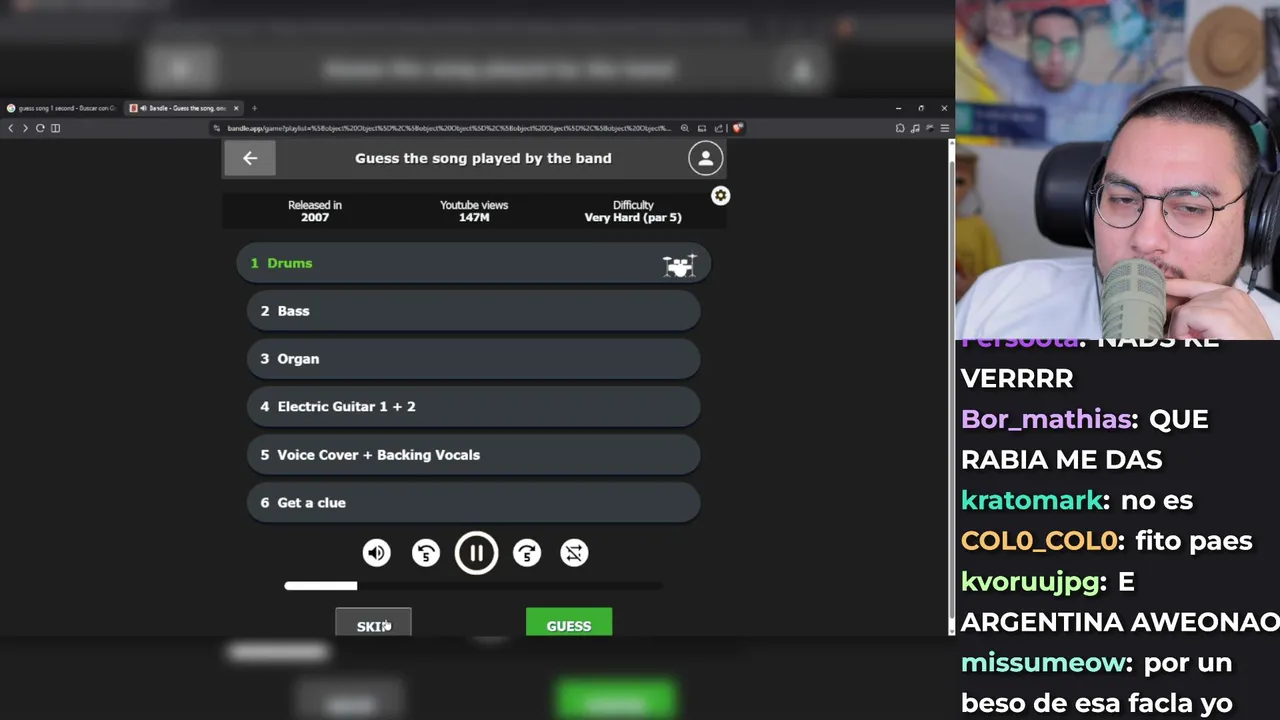
Task: Rewind five seconds
Action: [426, 553]
